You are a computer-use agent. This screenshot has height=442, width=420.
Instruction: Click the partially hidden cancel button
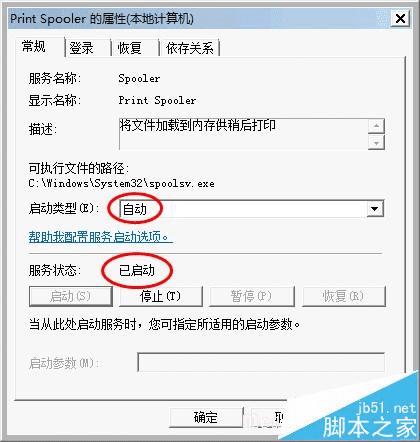(270, 417)
